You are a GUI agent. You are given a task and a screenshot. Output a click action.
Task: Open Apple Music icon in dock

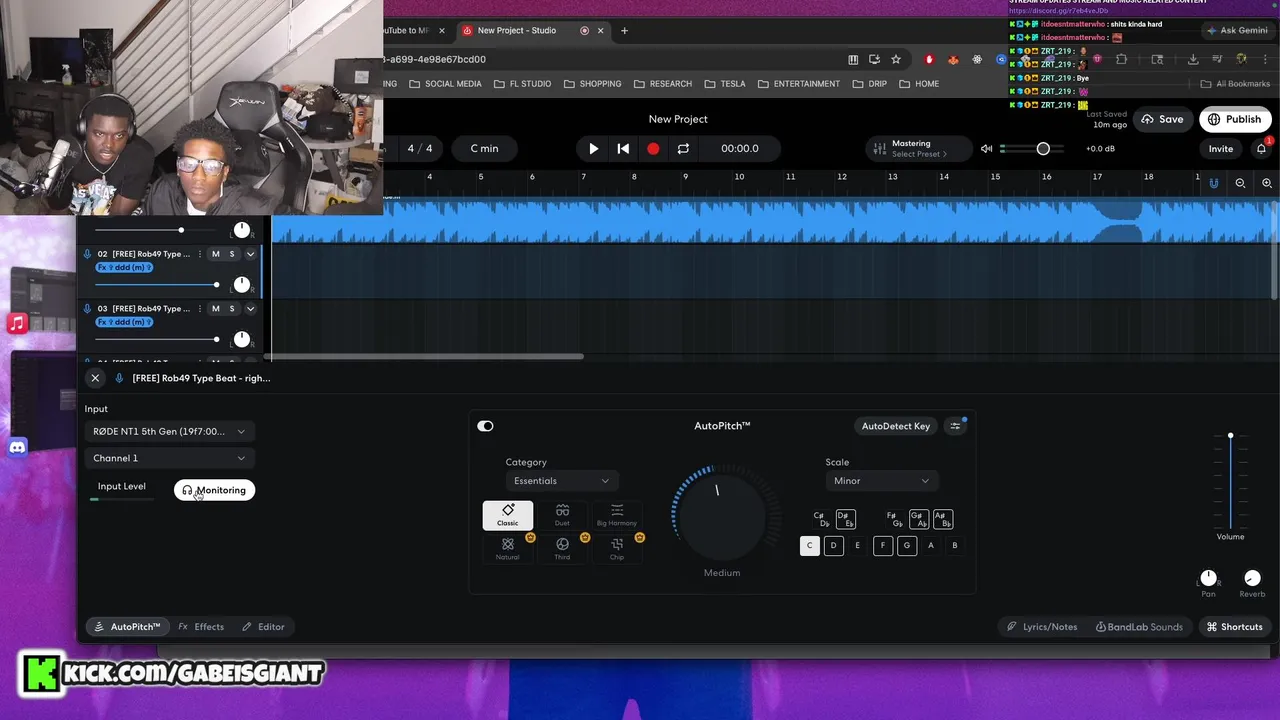pyautogui.click(x=17, y=323)
